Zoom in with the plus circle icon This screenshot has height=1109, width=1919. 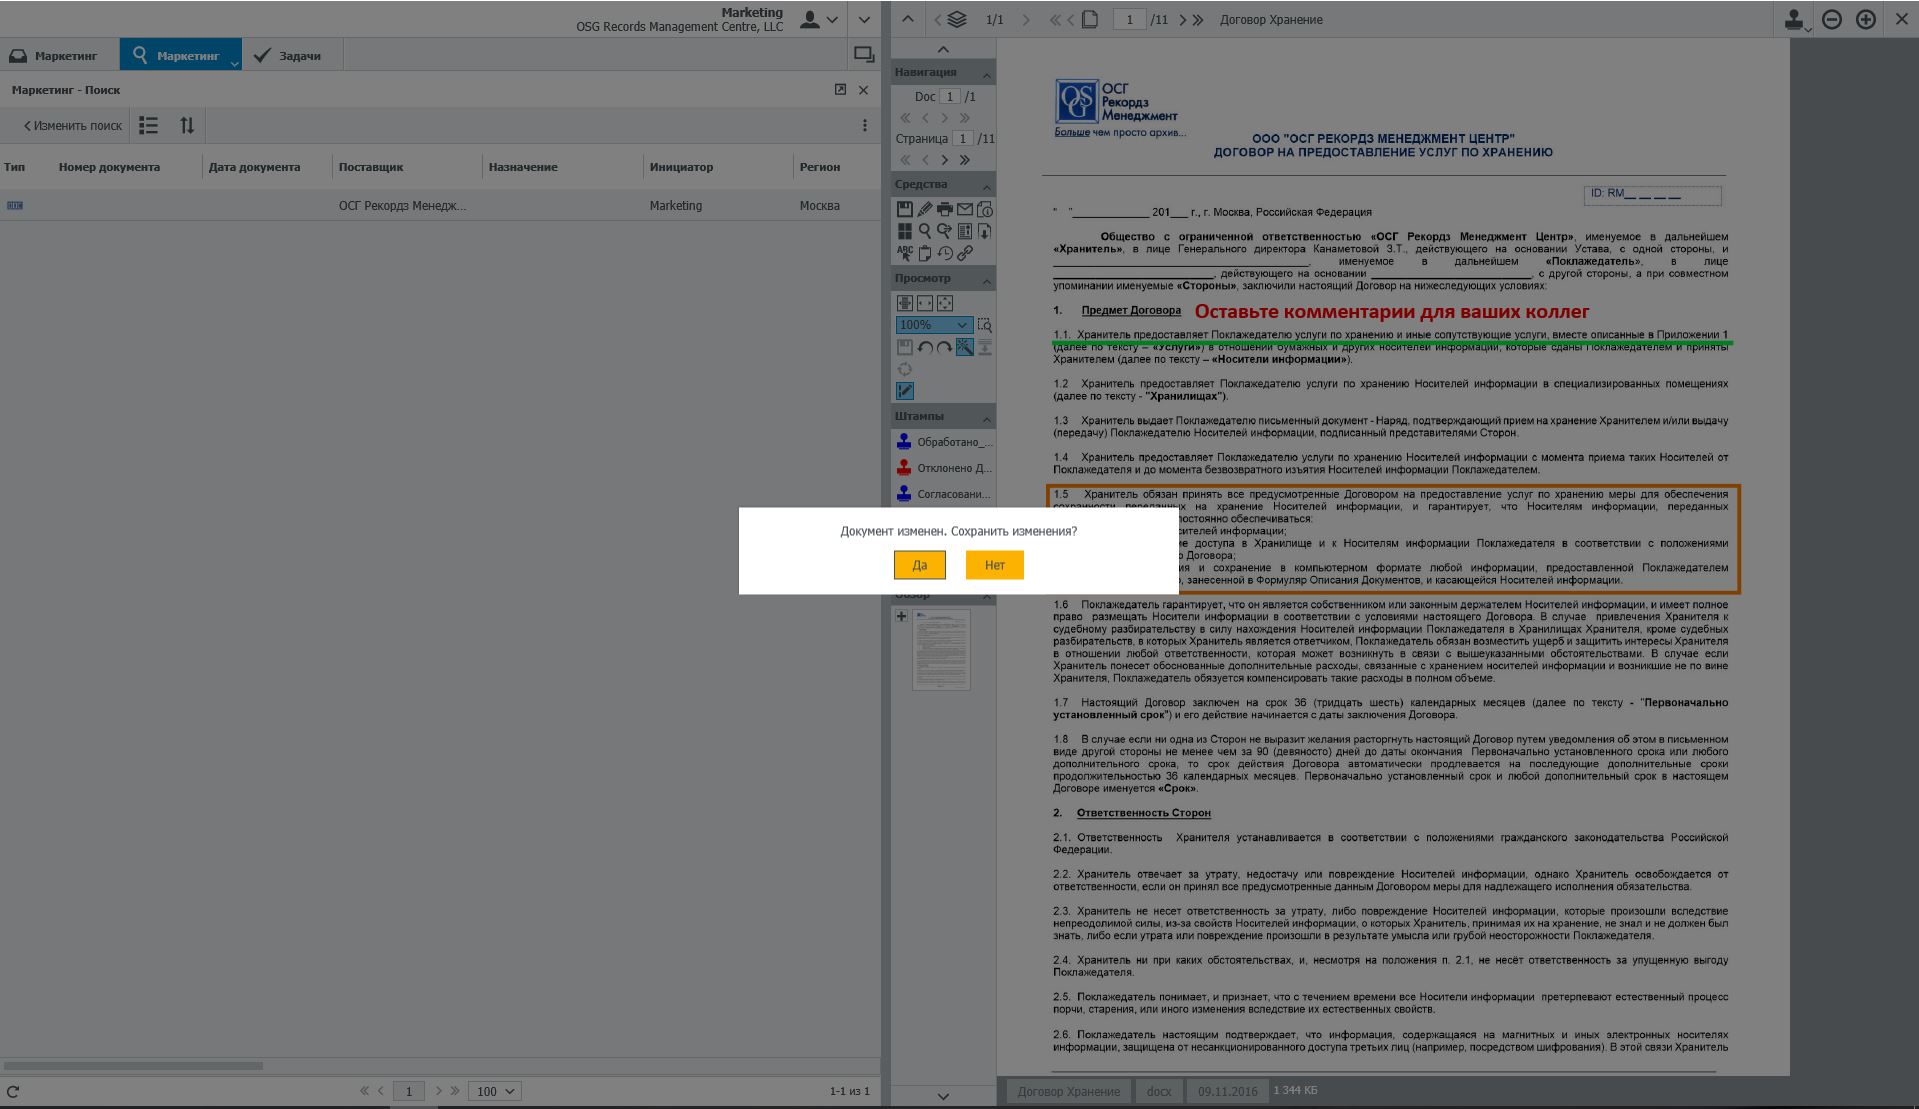(1866, 19)
